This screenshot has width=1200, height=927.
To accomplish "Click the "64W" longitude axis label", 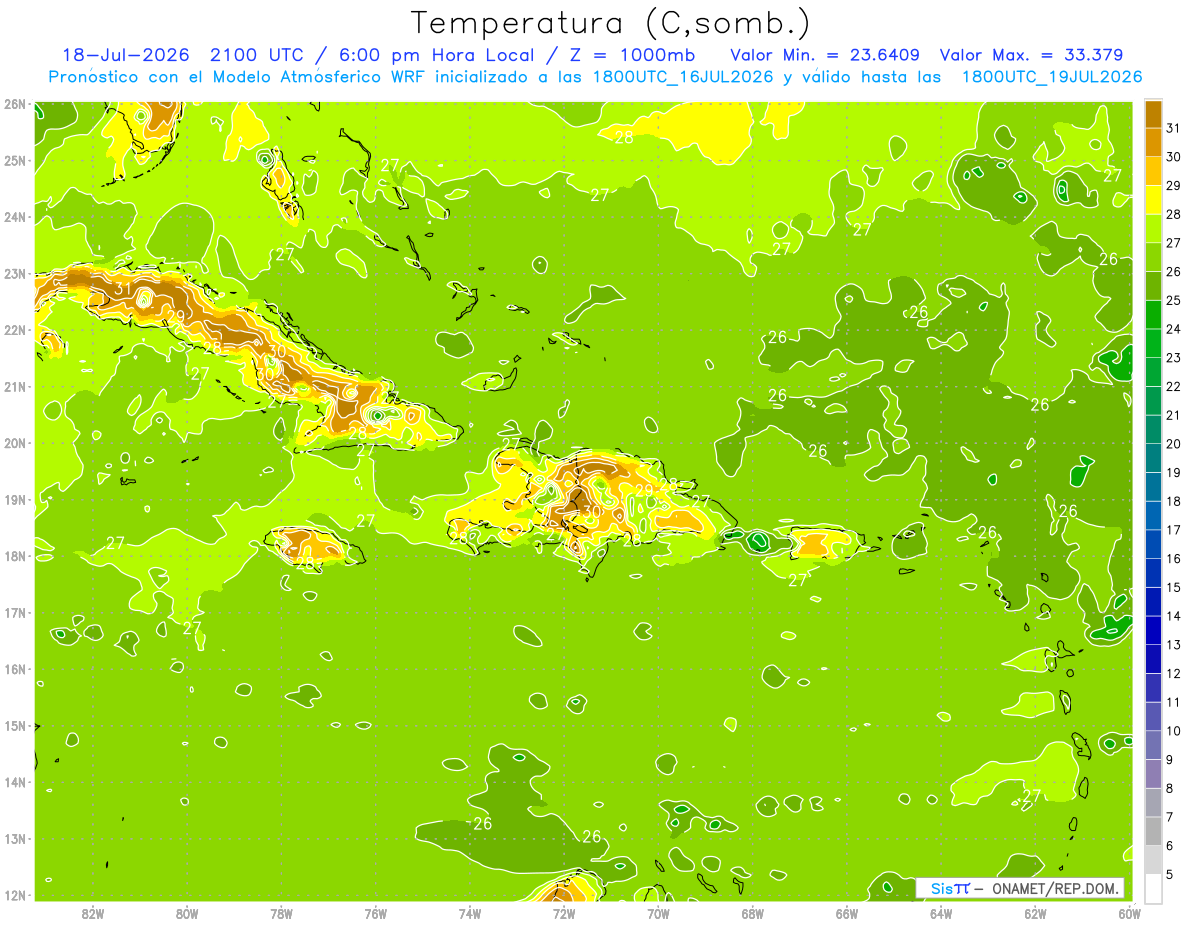I will pyautogui.click(x=941, y=913).
